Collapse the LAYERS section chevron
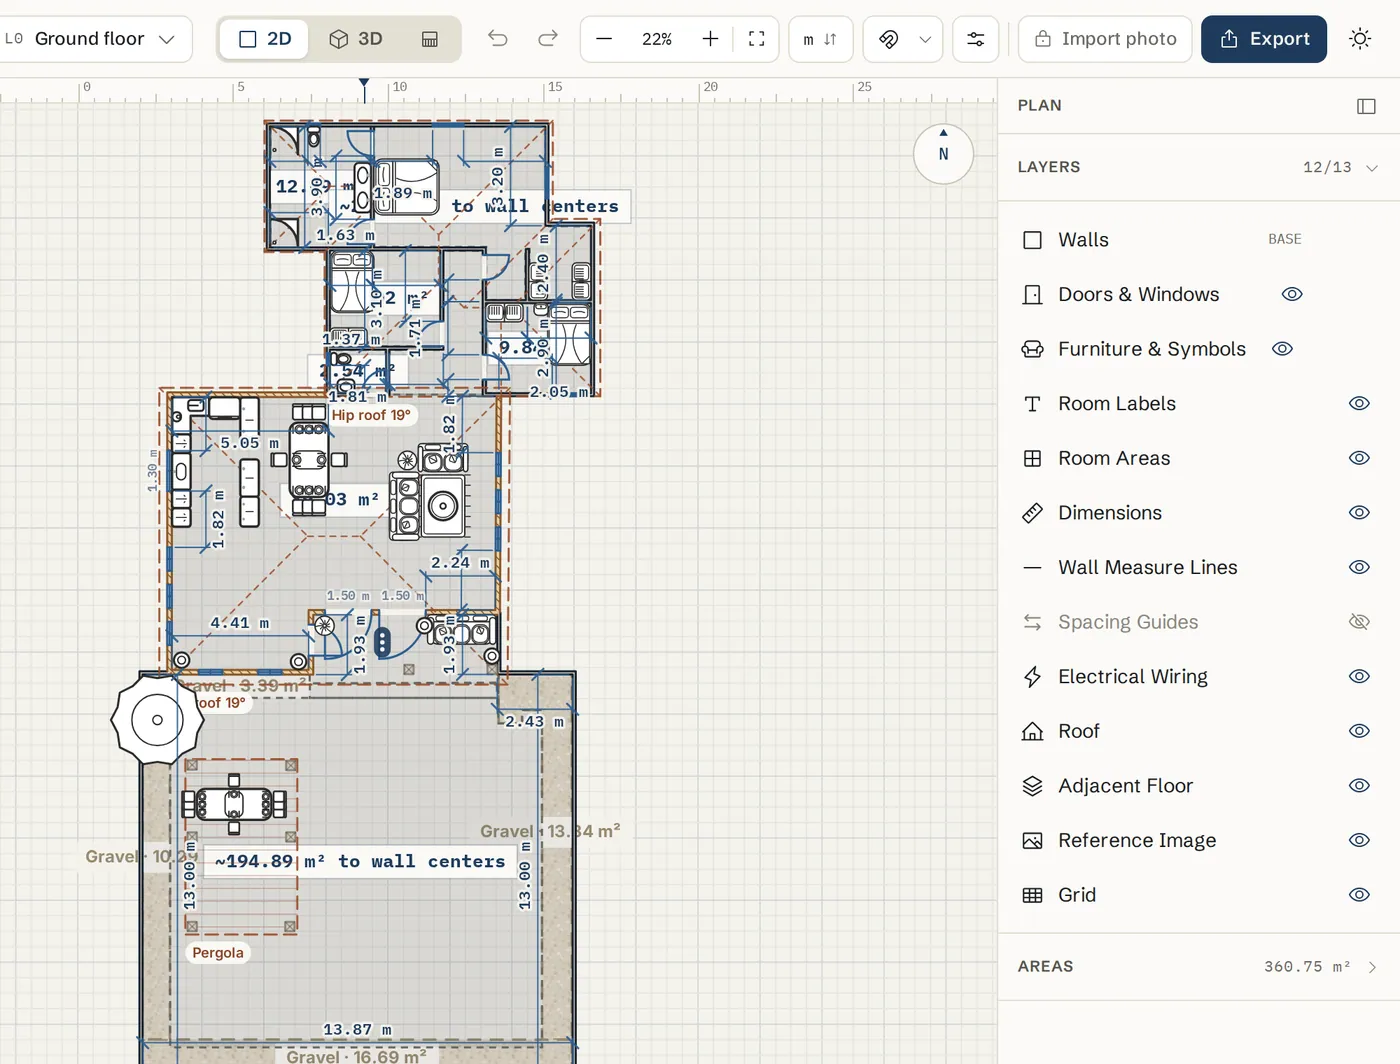The image size is (1400, 1064). tap(1372, 168)
